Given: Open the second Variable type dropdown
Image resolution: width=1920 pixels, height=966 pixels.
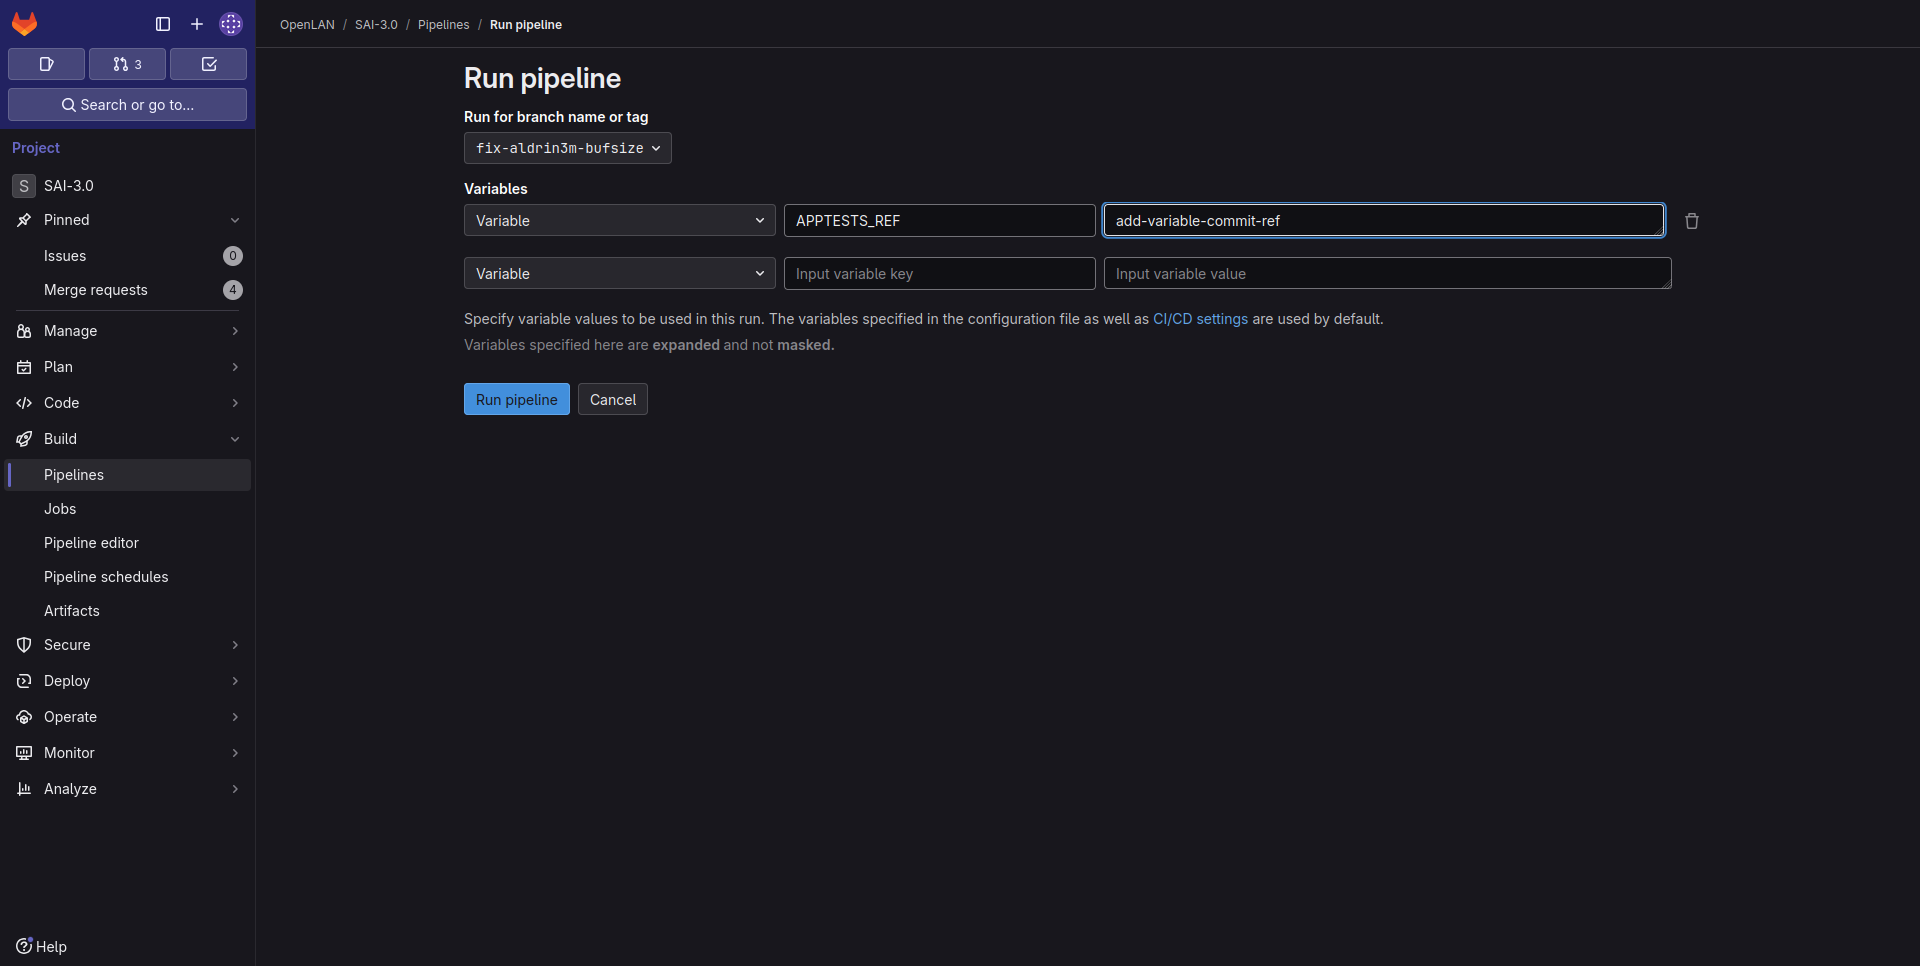Looking at the screenshot, I should [x=619, y=274].
